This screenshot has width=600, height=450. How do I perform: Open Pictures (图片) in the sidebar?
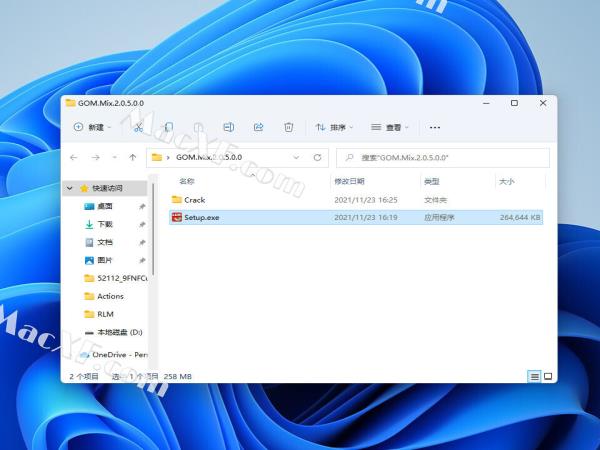104,260
